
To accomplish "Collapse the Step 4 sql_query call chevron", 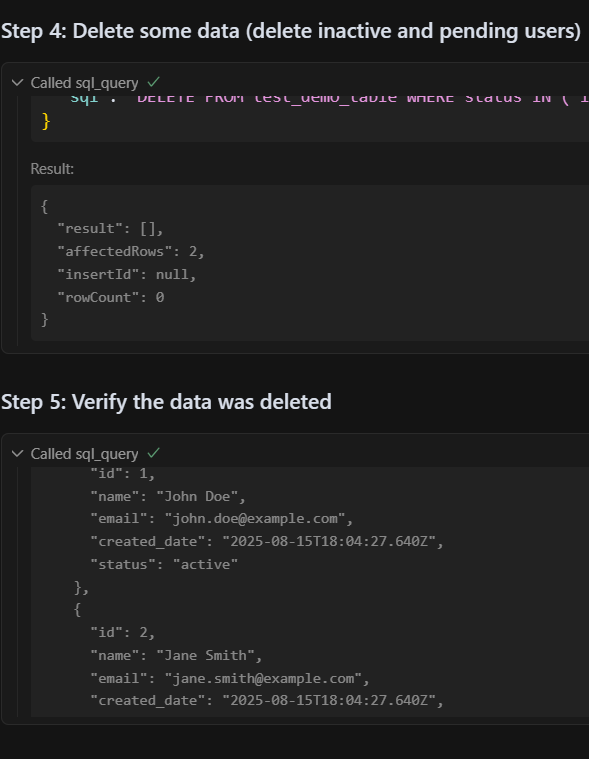I will tap(17, 83).
